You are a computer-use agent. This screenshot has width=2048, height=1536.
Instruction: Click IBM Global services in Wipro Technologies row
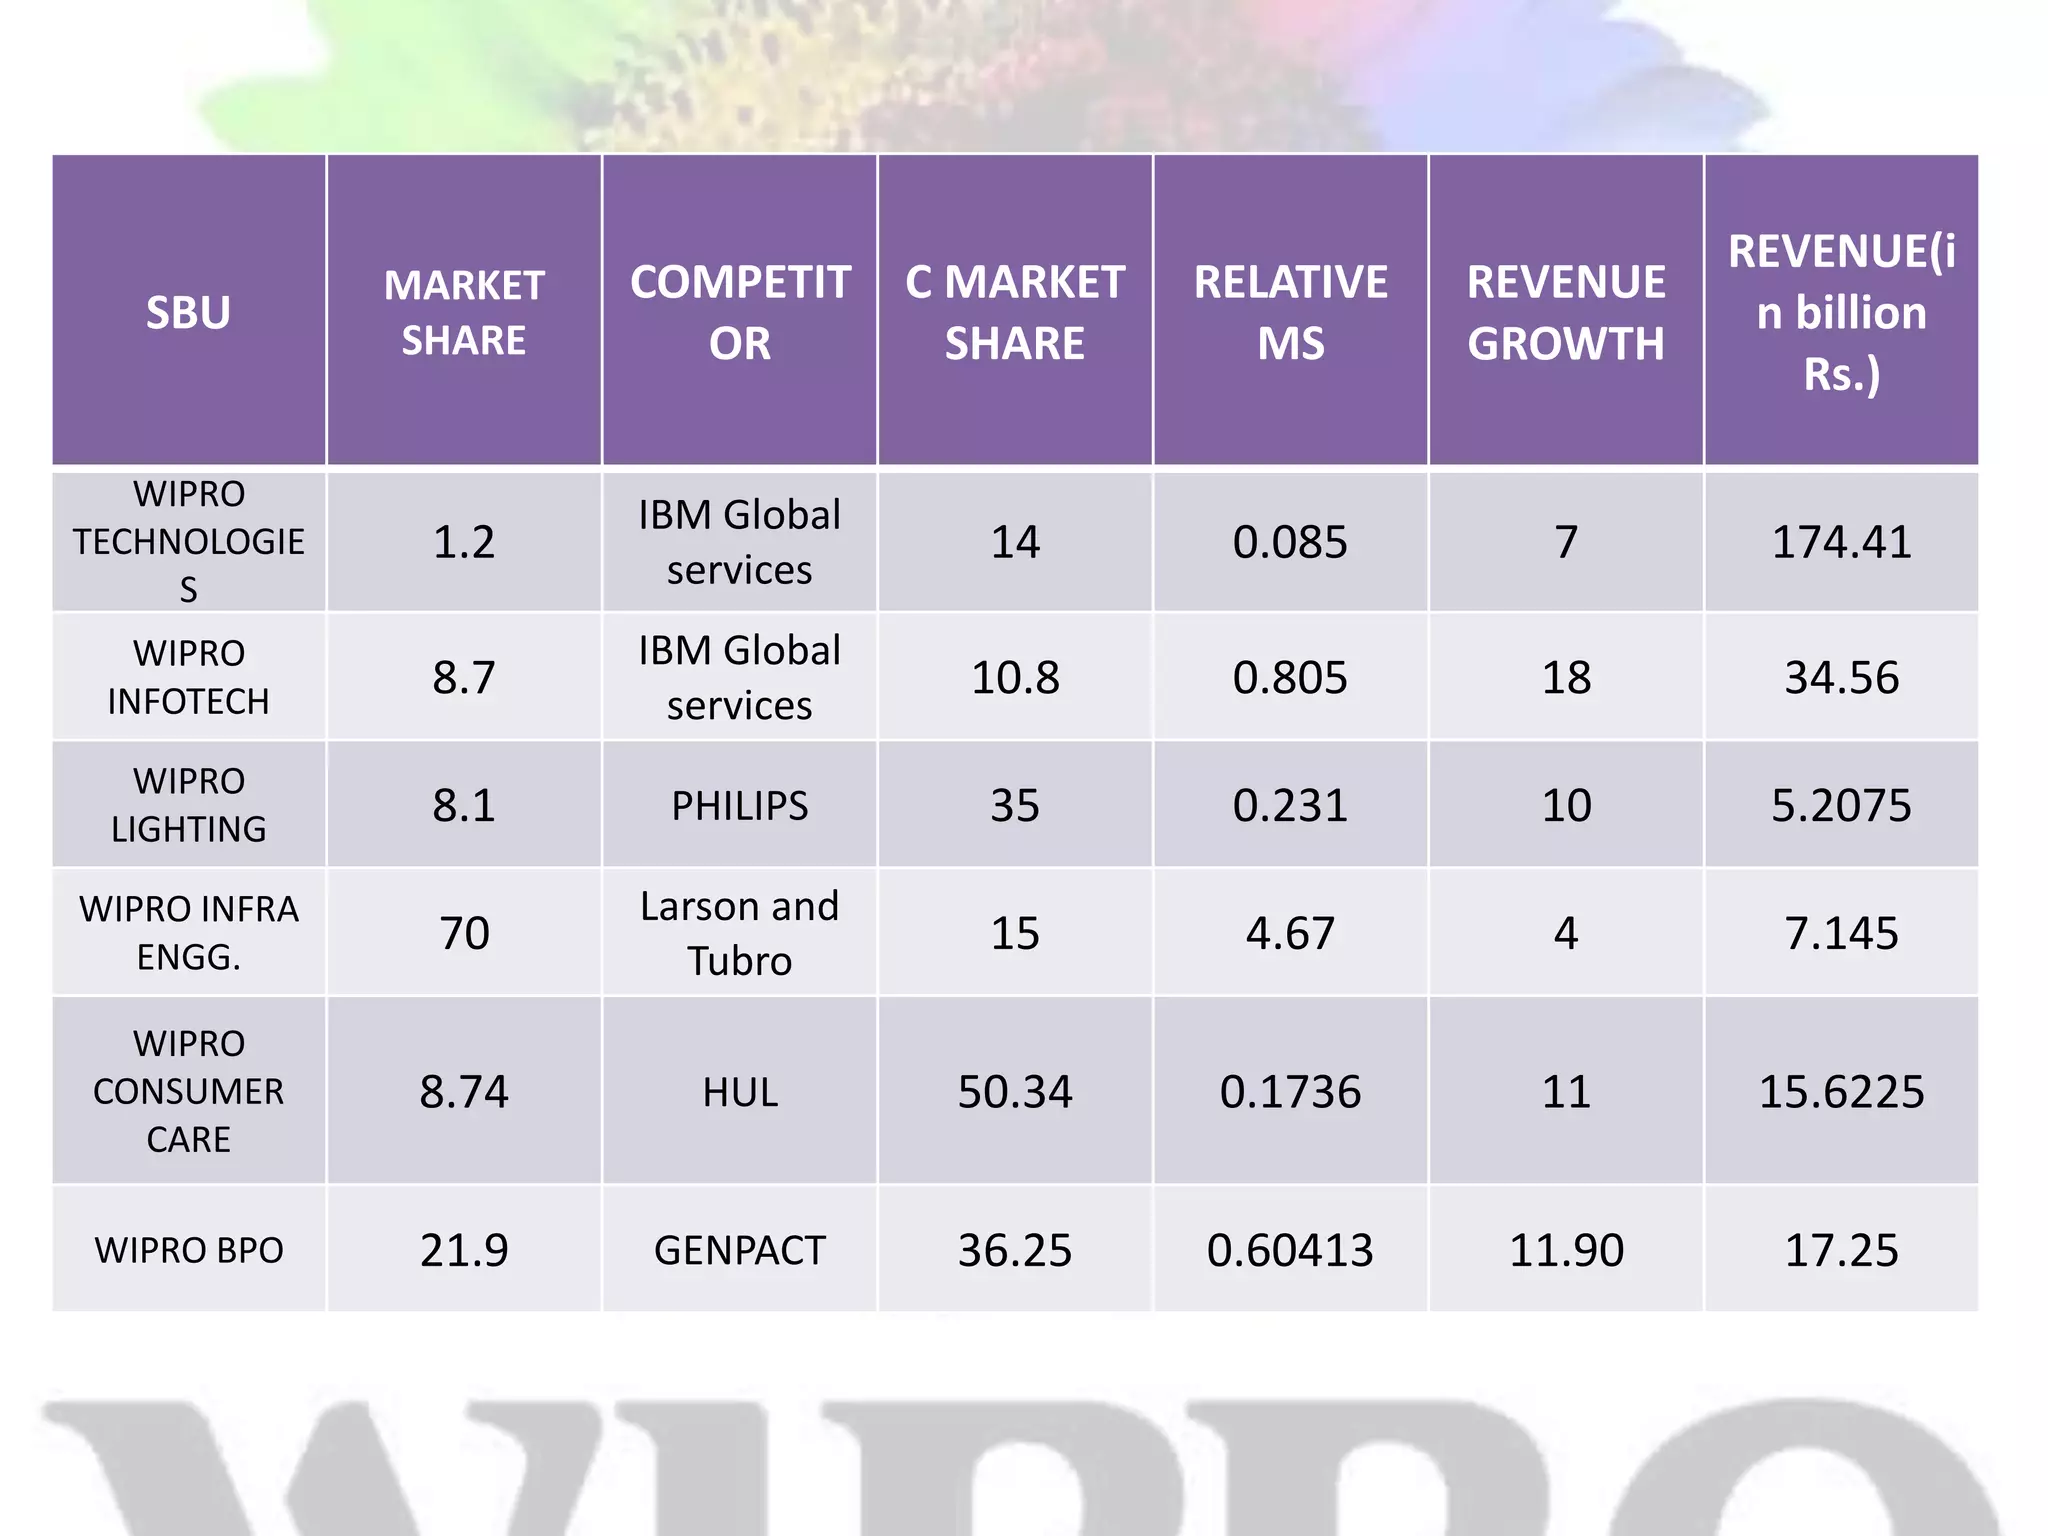740,542
